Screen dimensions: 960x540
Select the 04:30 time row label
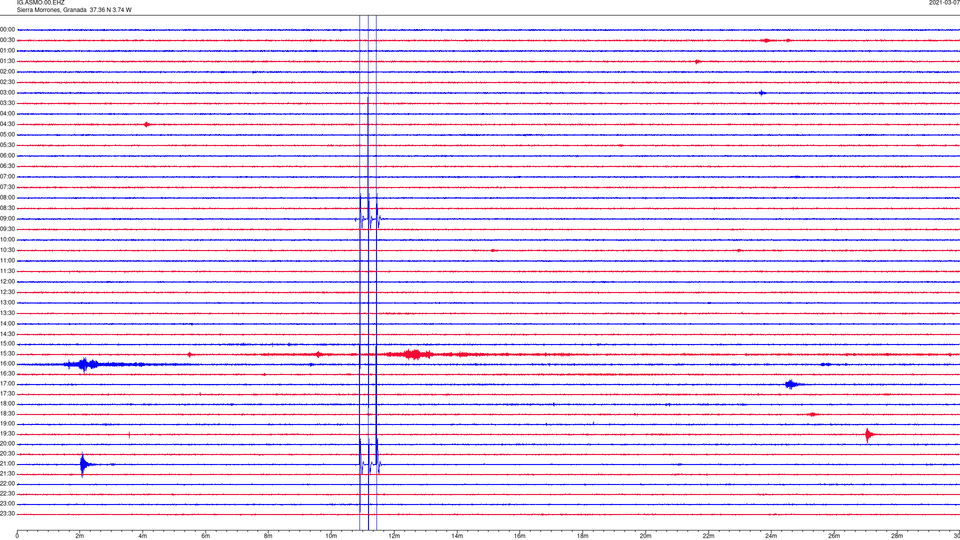(x=7, y=124)
